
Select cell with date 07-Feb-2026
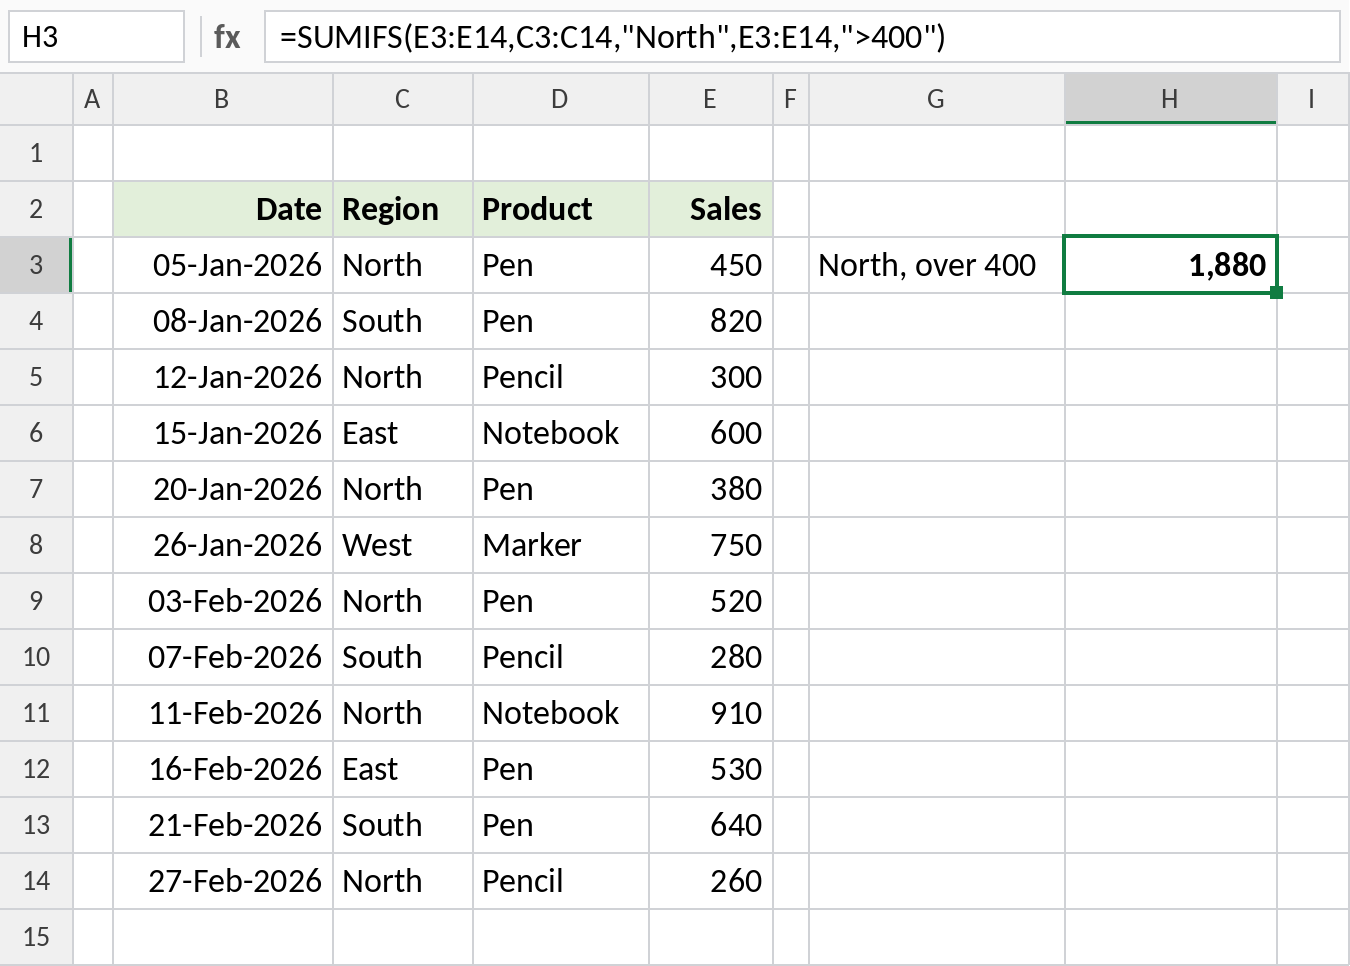[x=223, y=657]
